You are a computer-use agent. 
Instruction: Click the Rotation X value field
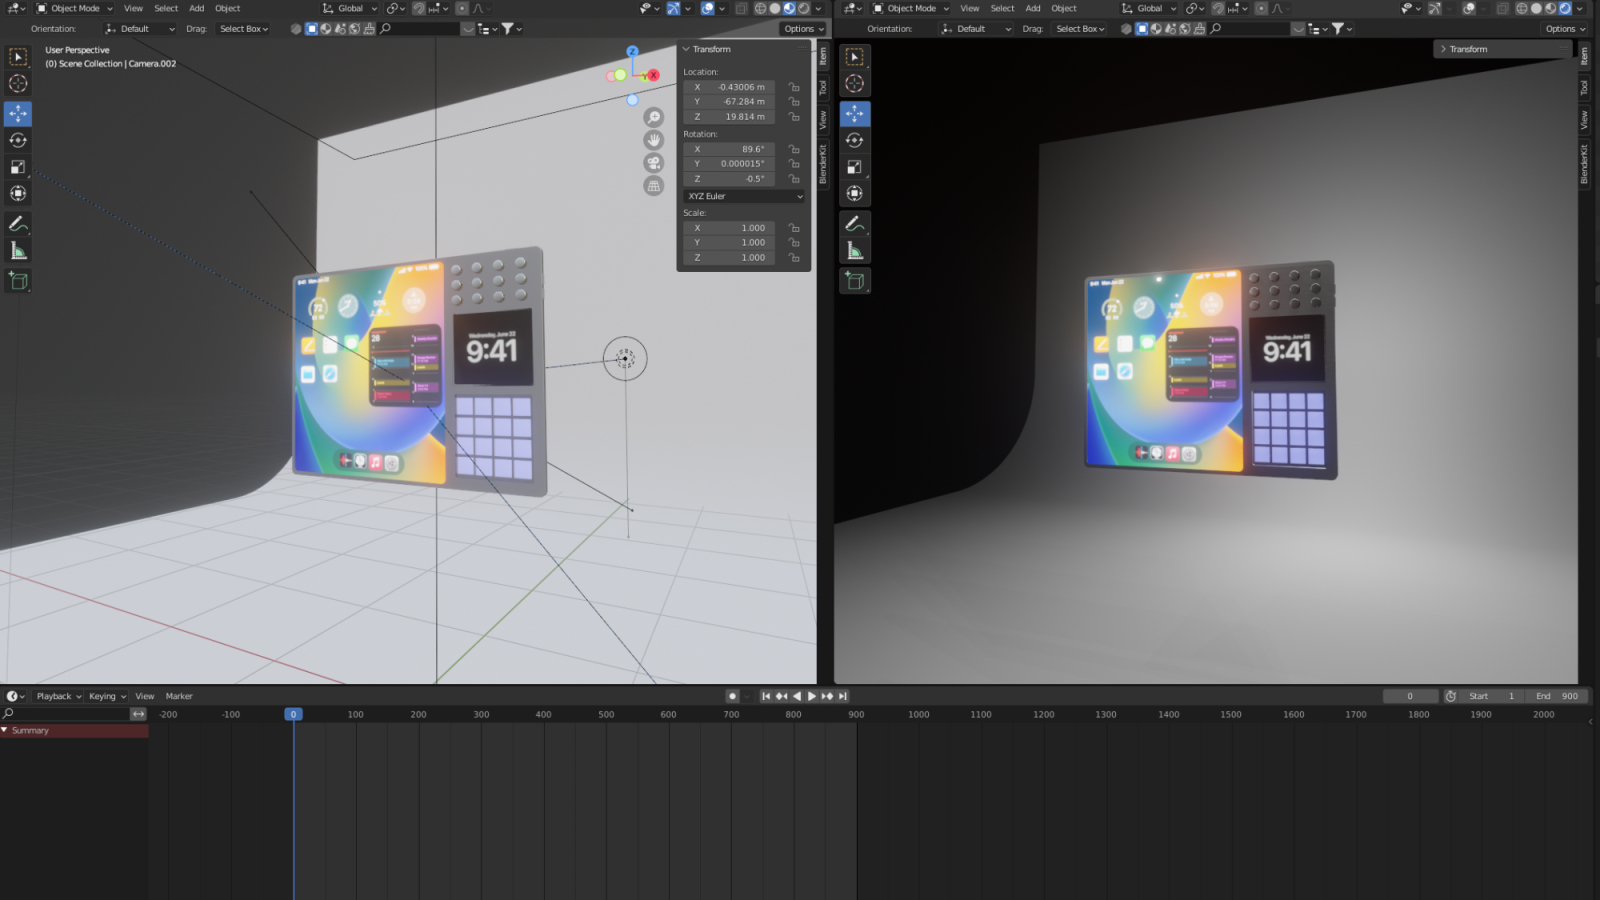(729, 149)
